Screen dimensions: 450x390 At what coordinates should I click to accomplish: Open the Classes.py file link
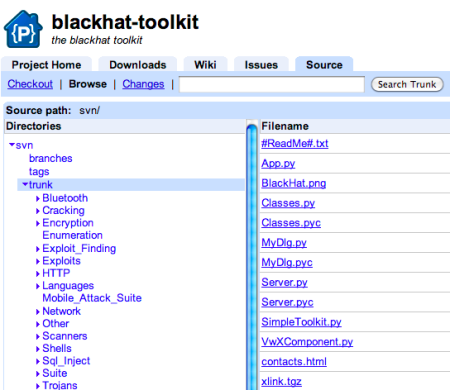point(288,203)
